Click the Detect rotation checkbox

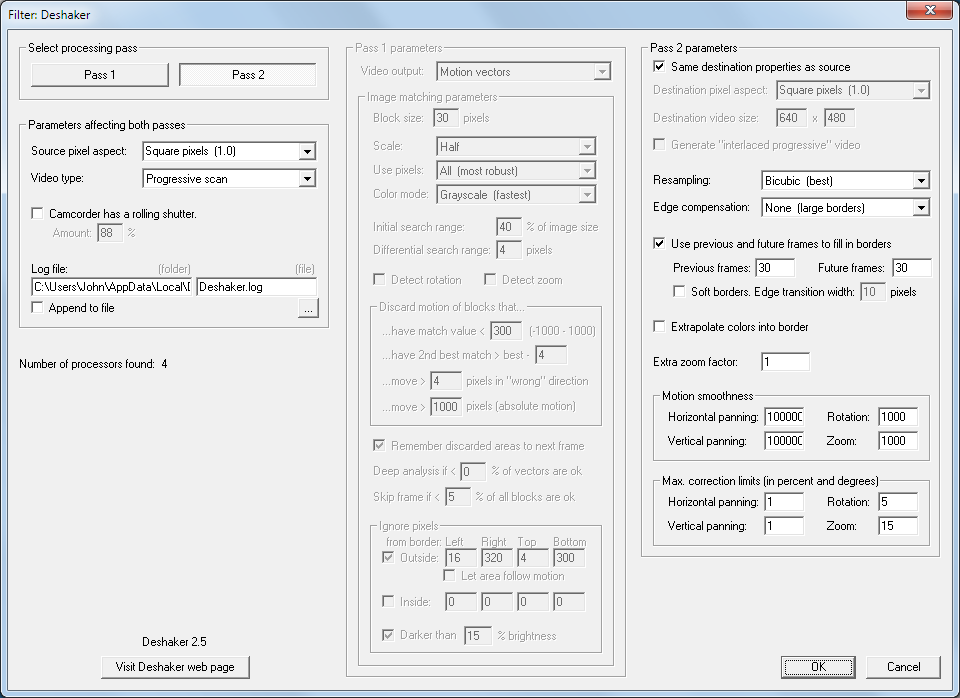tap(379, 279)
